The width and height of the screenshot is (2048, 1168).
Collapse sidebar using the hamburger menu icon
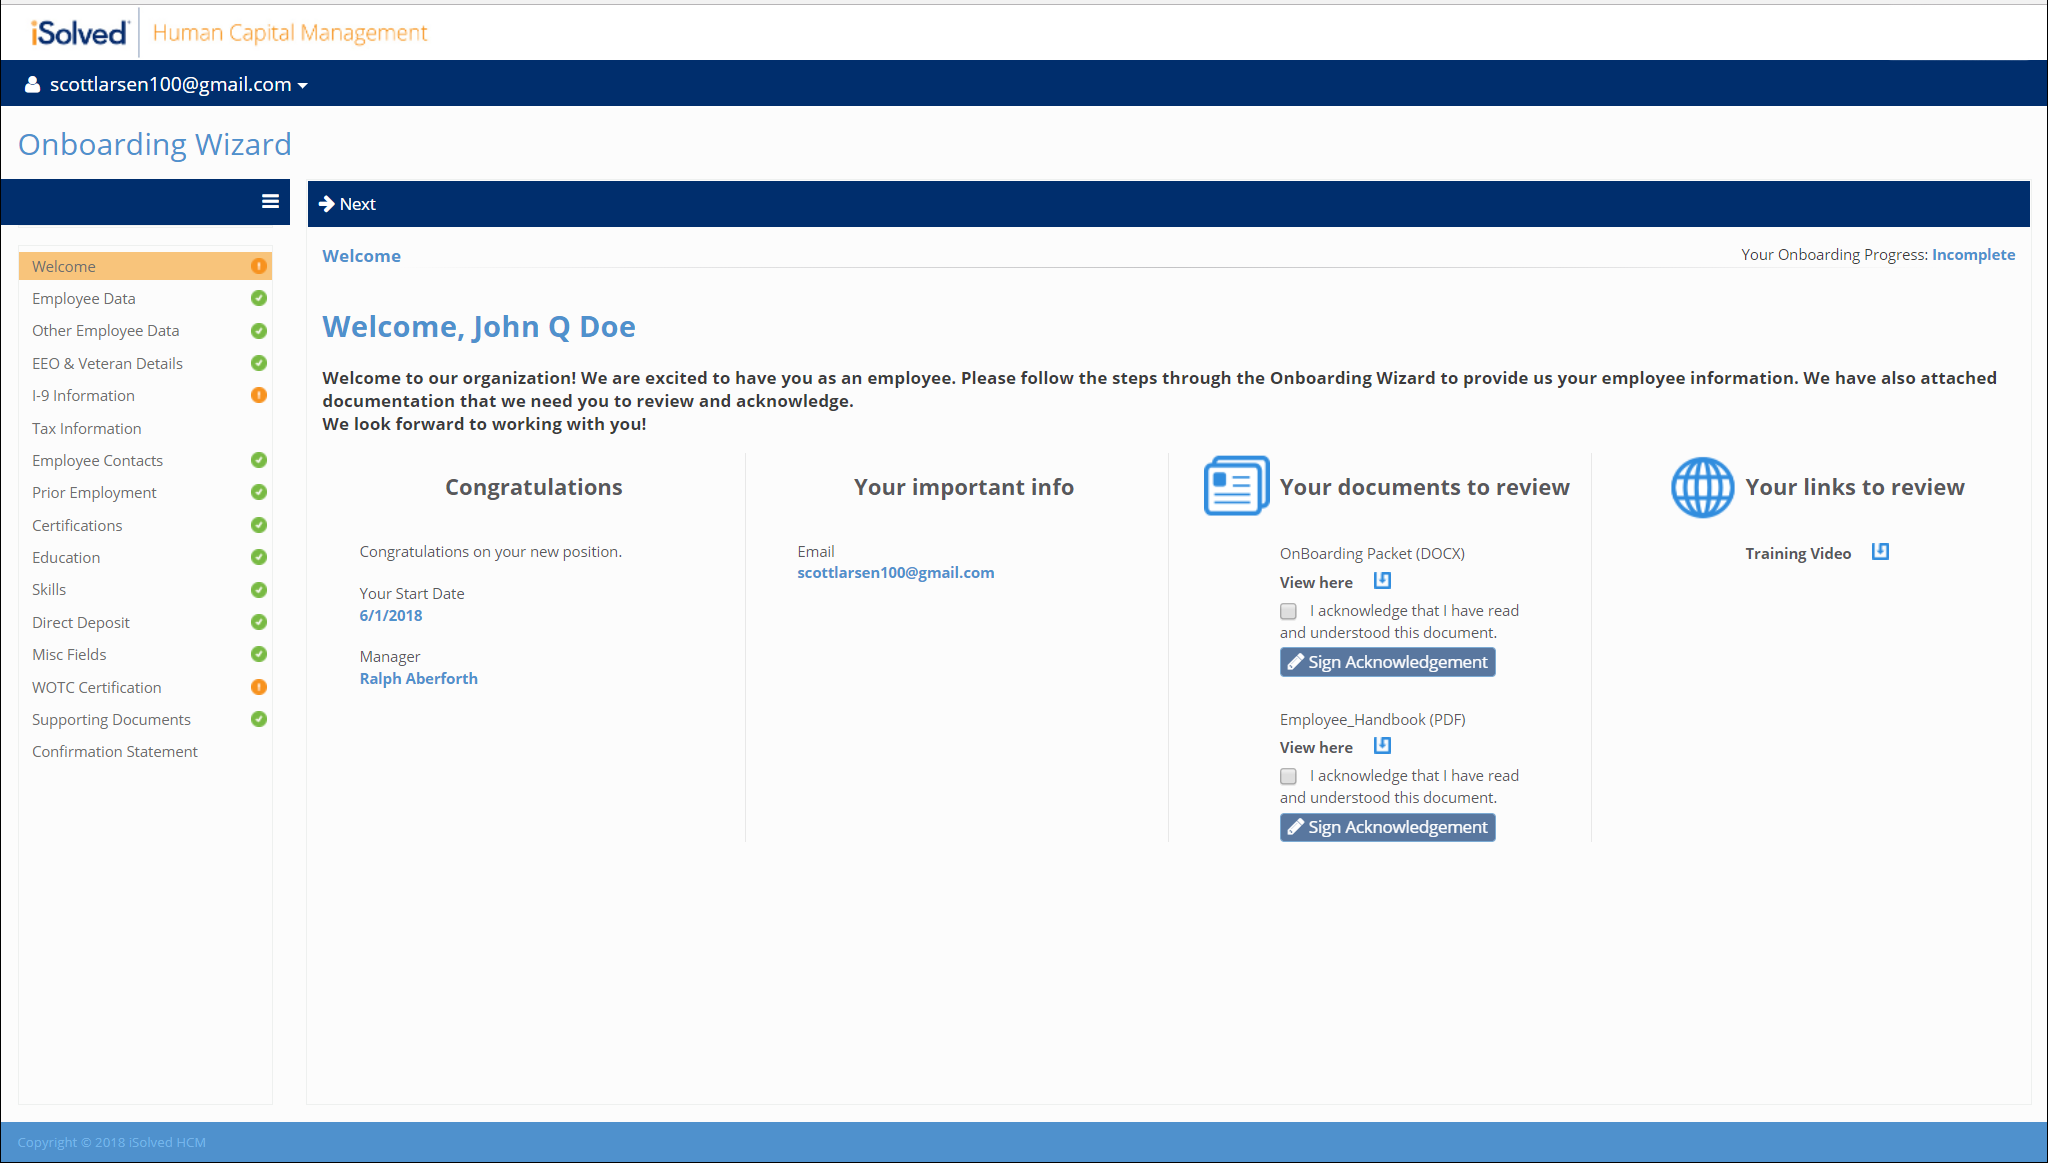click(270, 202)
